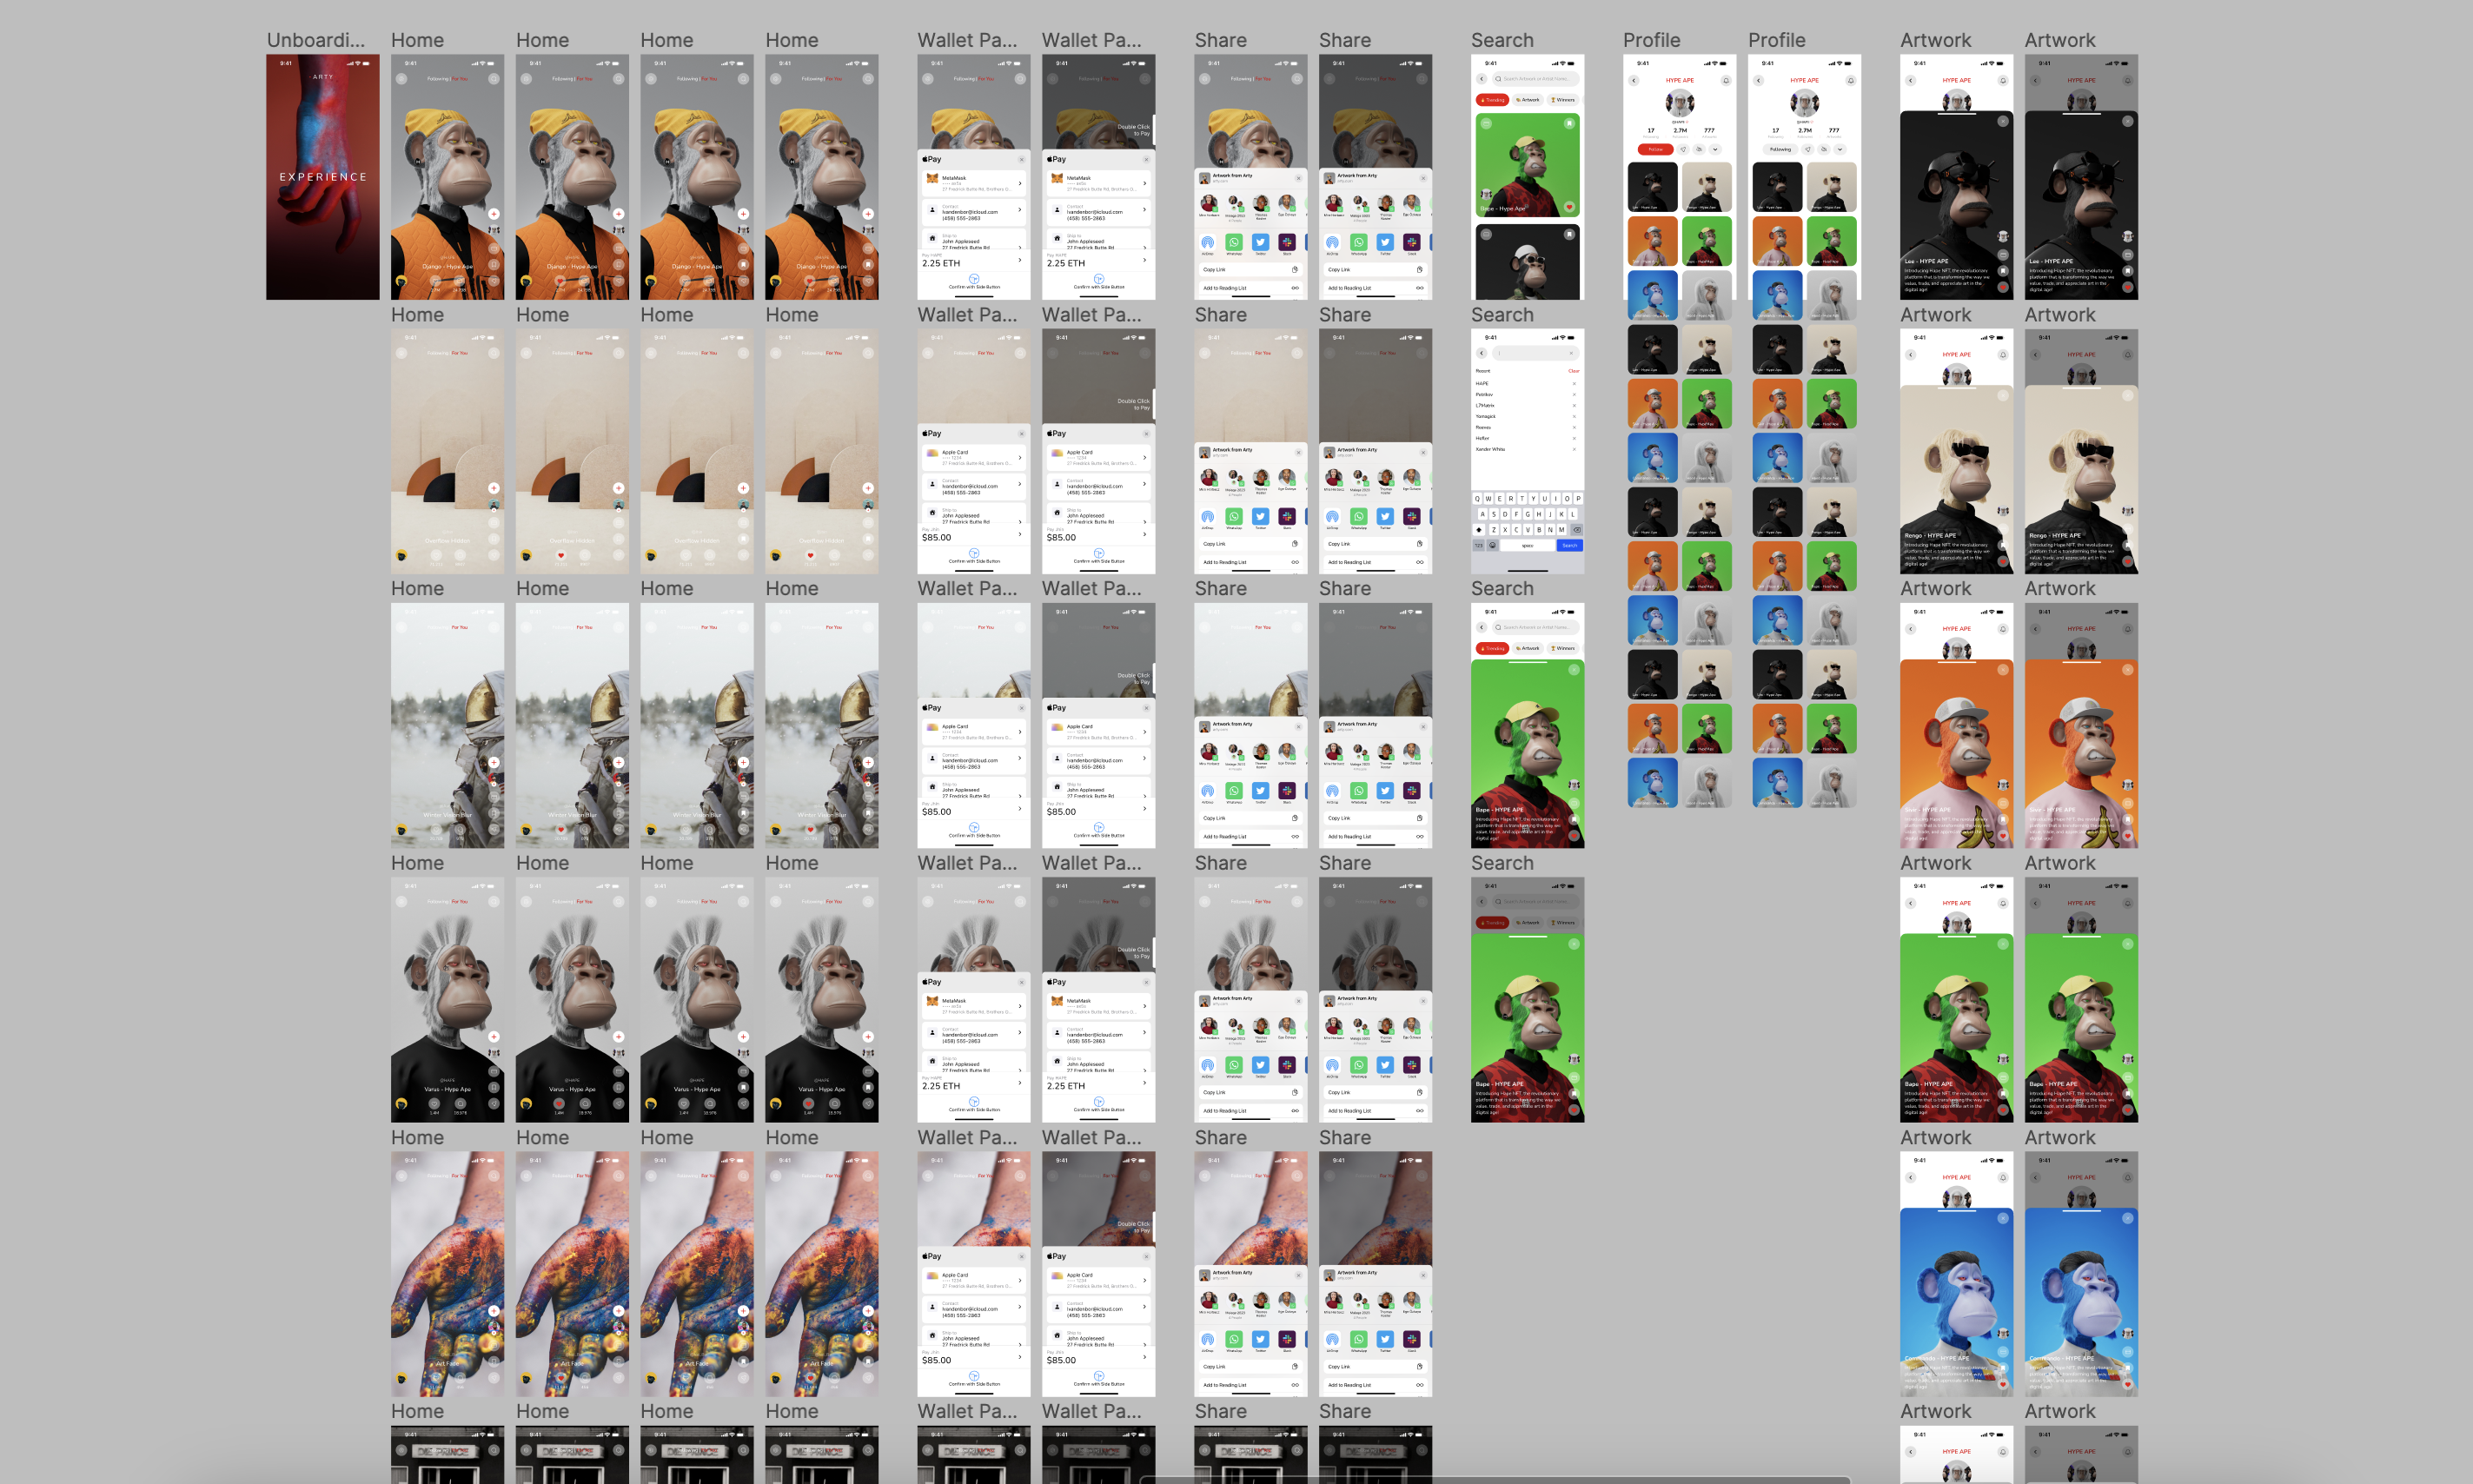Remove HAPE from the recent searches list
This screenshot has width=2473, height=1484.
click(1573, 384)
